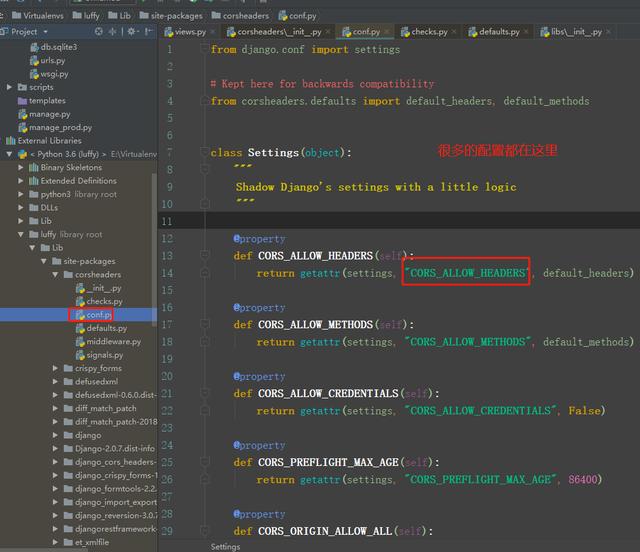Screen dimensions: 640x552
Task: Open the Project view mode dropdown
Action: point(45,32)
